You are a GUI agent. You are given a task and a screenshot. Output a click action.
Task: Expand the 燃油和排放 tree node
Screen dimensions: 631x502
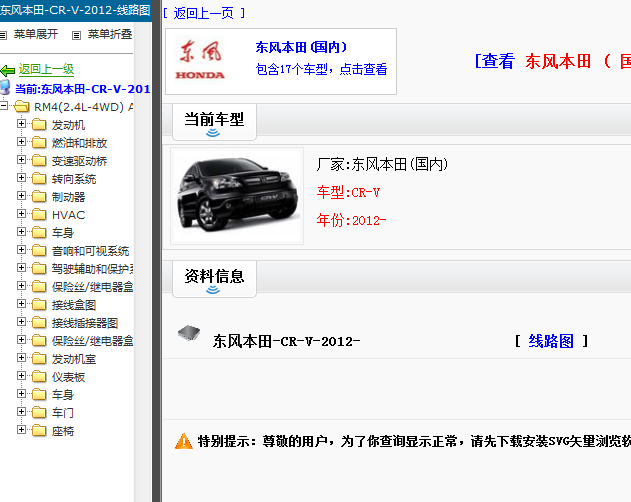[x=21, y=142]
